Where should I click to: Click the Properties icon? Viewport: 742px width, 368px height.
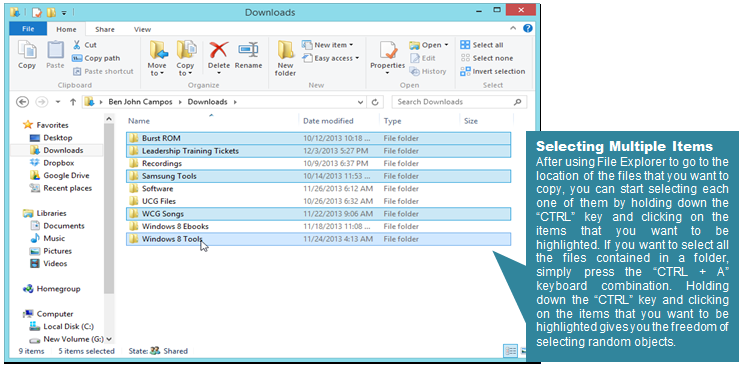388,51
